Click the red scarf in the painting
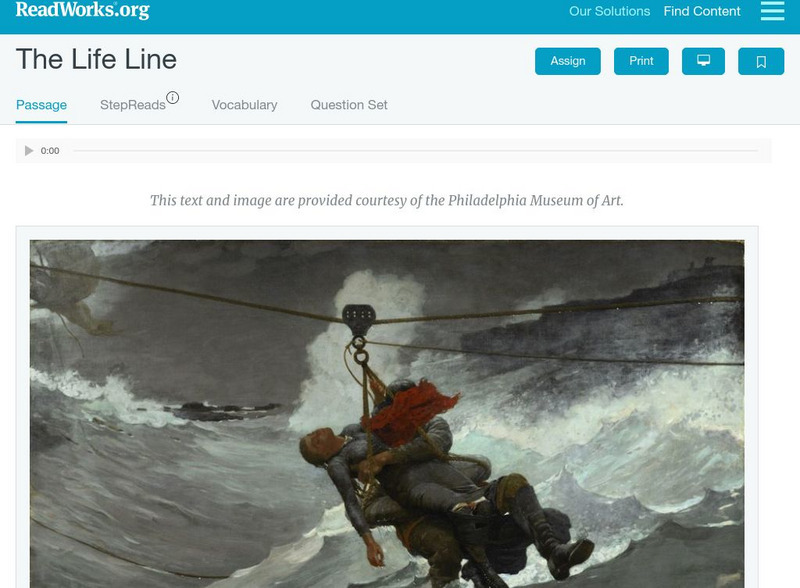The height and width of the screenshot is (588, 800). 411,409
